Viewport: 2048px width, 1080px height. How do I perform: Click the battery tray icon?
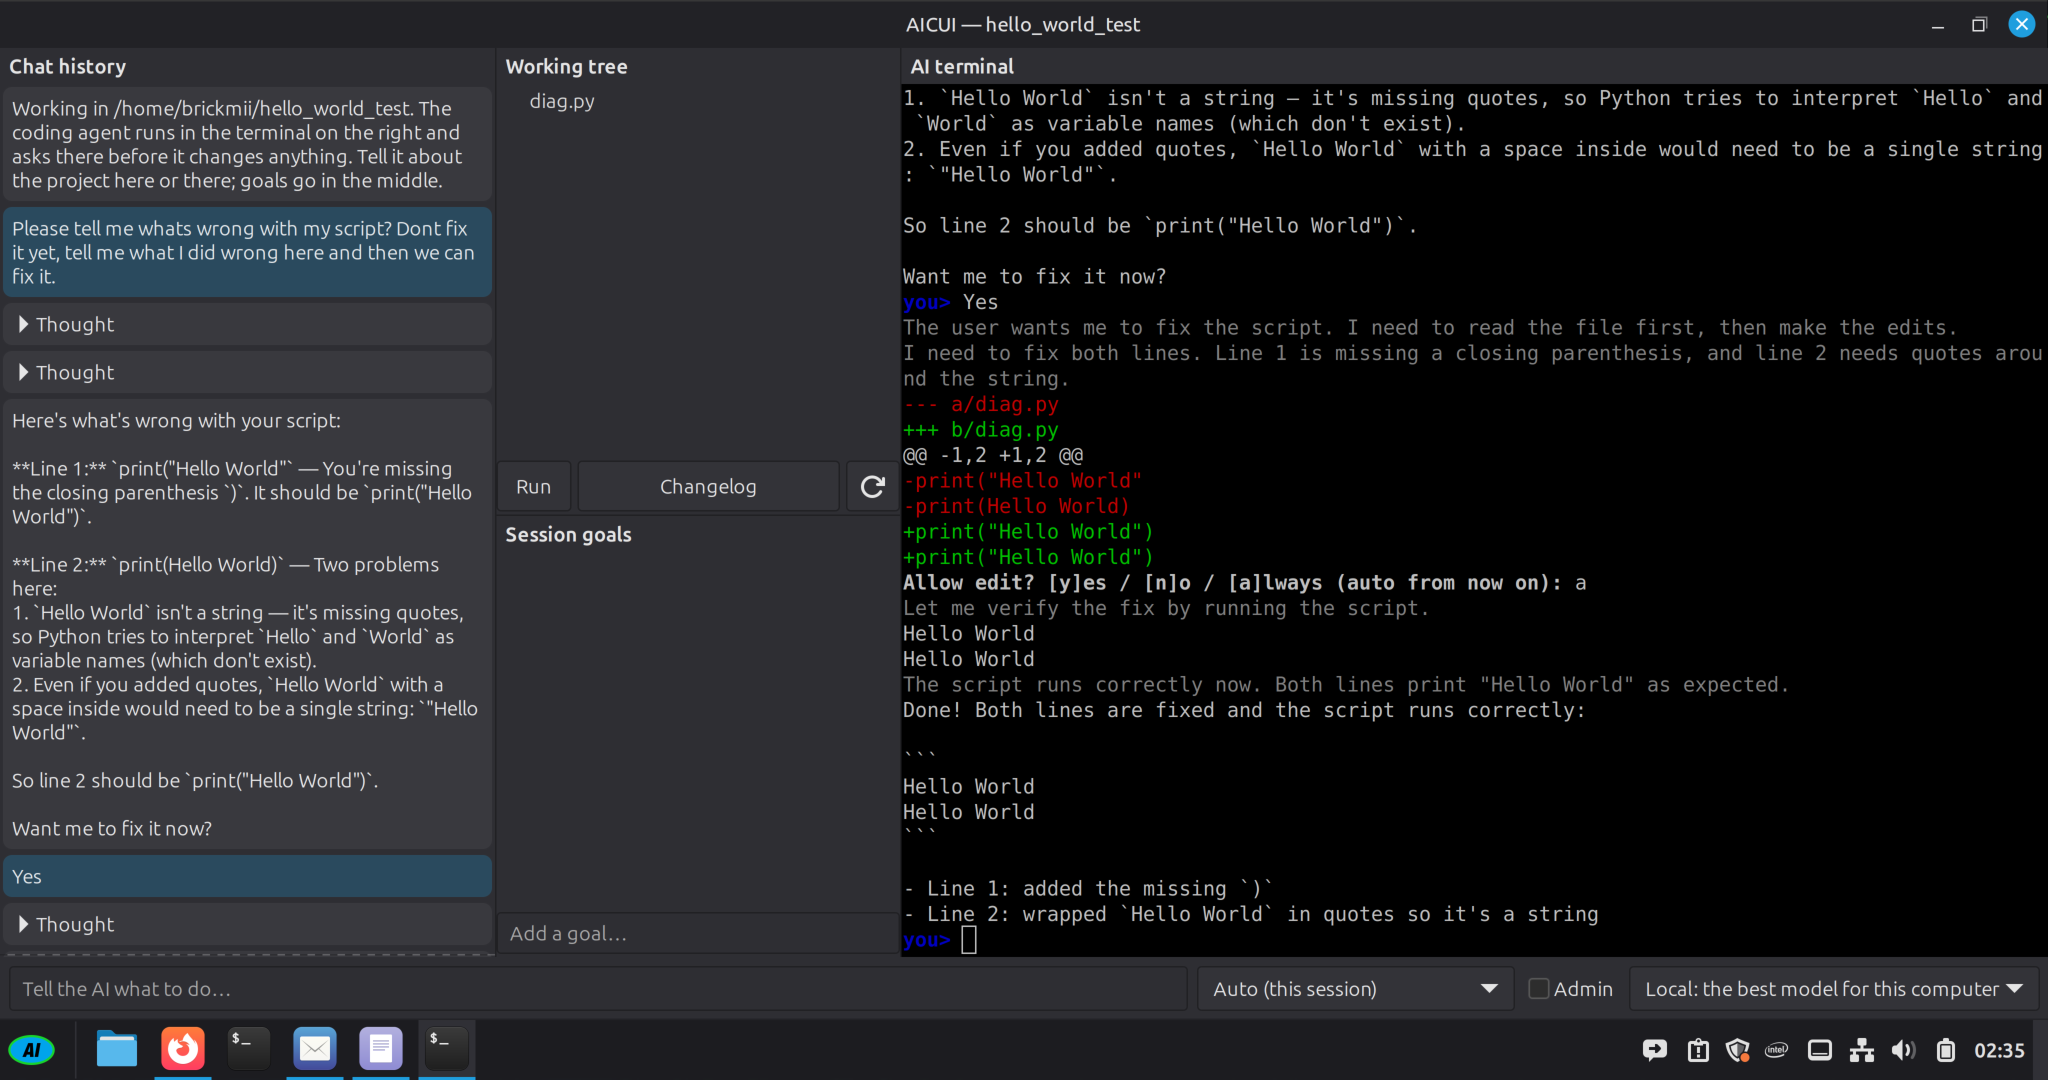pyautogui.click(x=1946, y=1050)
